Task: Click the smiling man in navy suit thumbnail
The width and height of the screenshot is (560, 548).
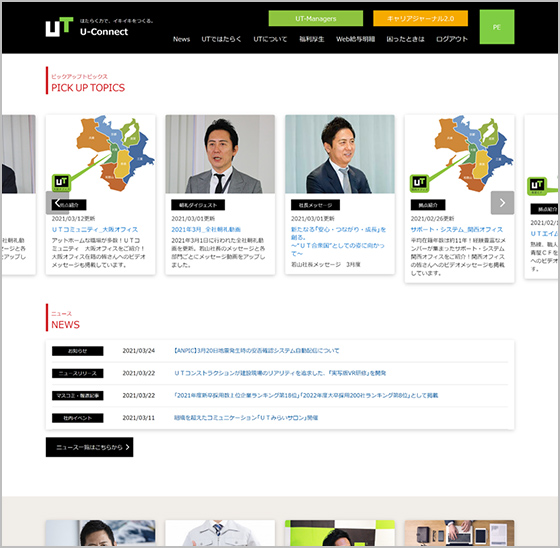Action: (x=340, y=154)
